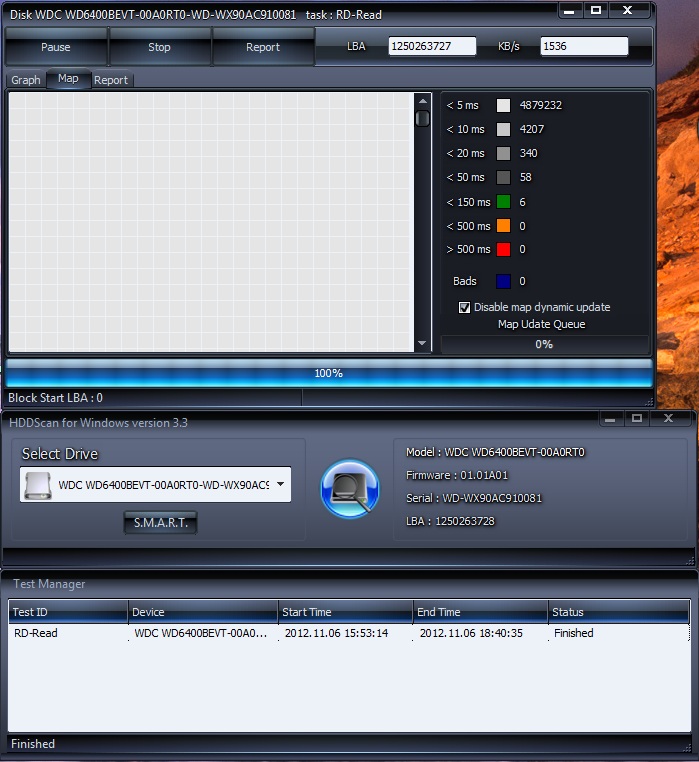
Task: Click the < 20 ms gray swatch
Action: (503, 154)
